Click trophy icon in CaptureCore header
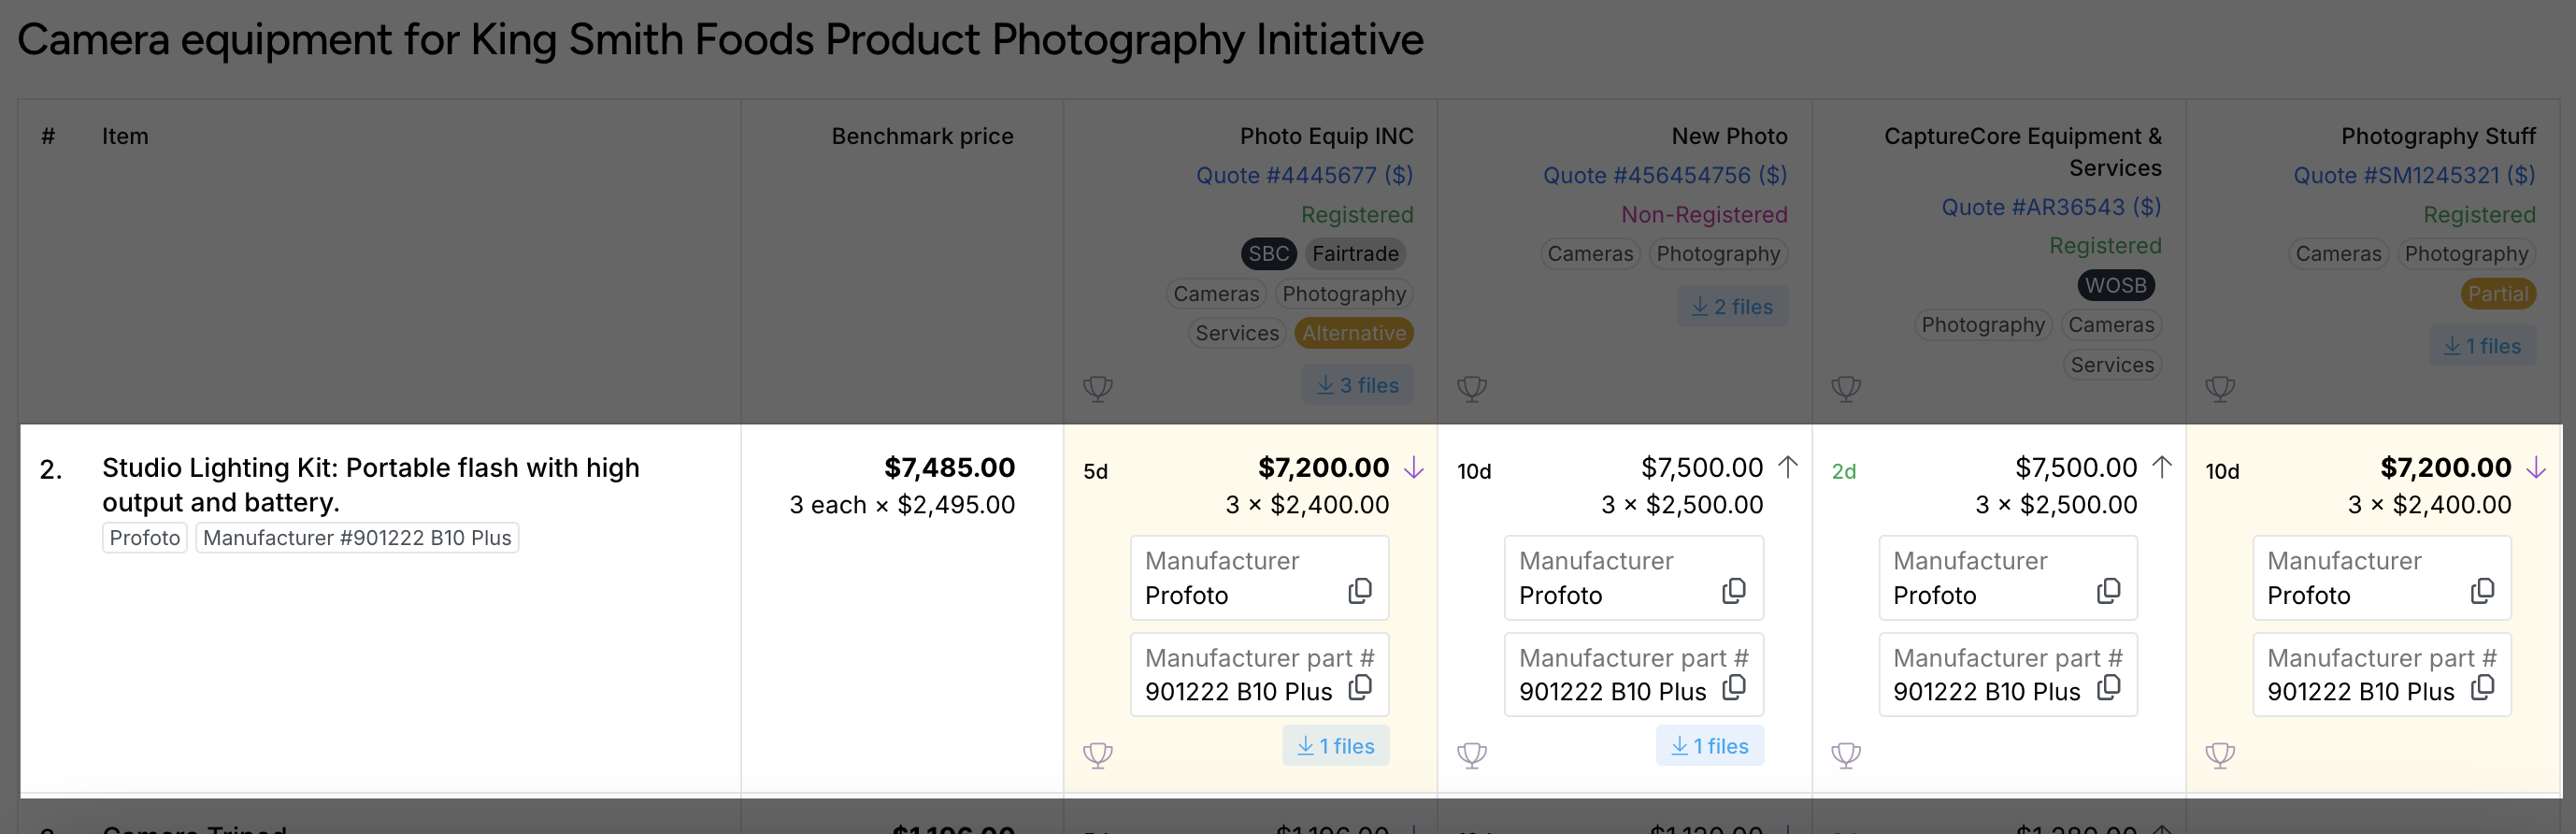 (1845, 388)
